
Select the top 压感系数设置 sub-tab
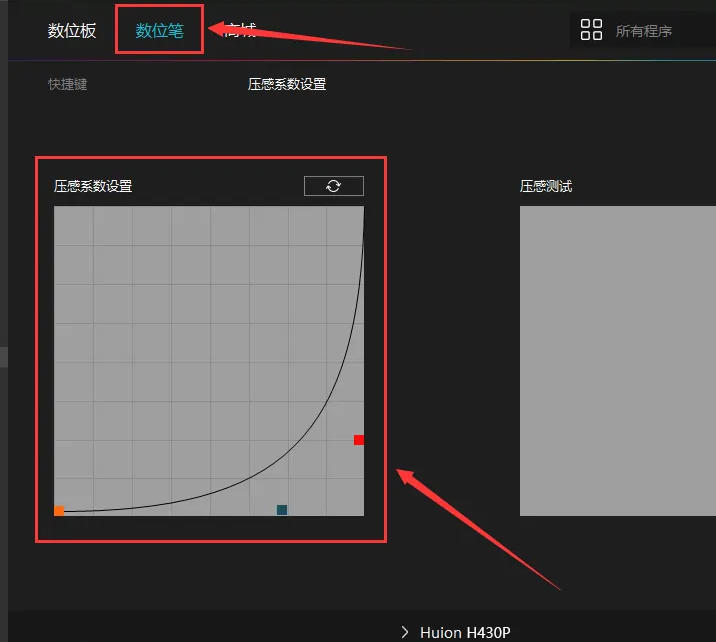pyautogui.click(x=287, y=84)
